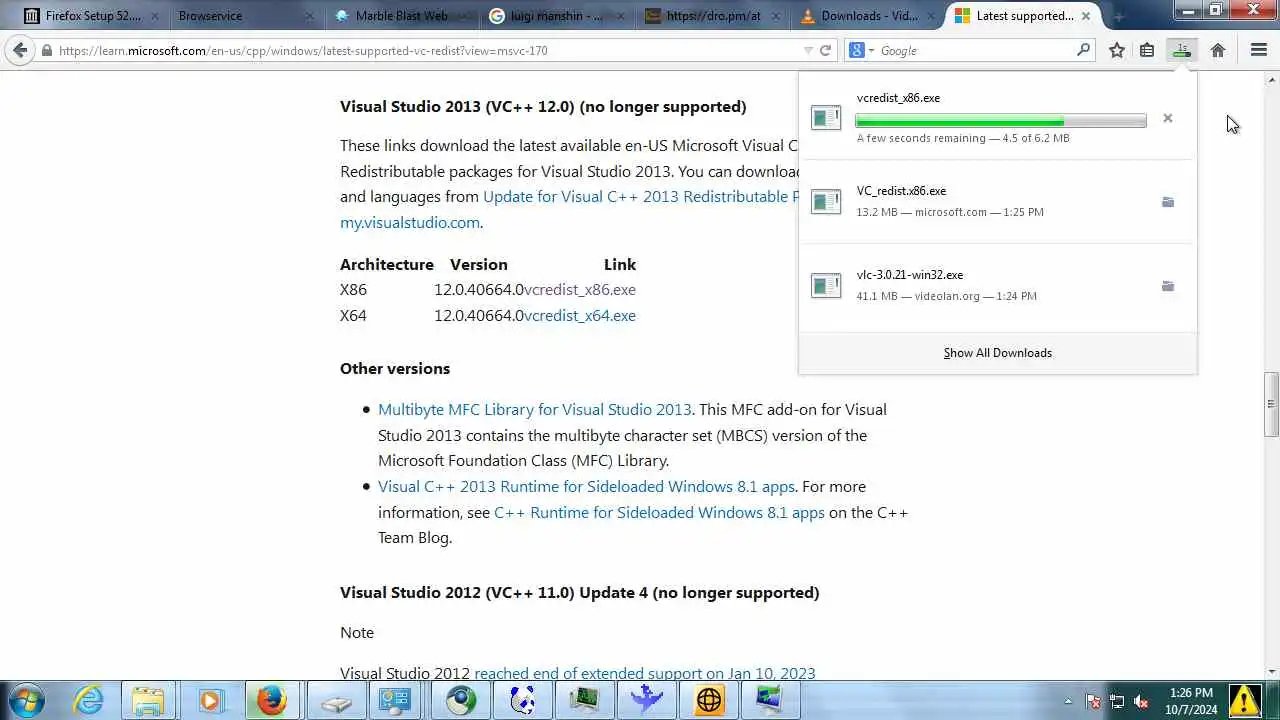Open Update for Visual C++ 2013 Redistributable link

tap(640, 197)
